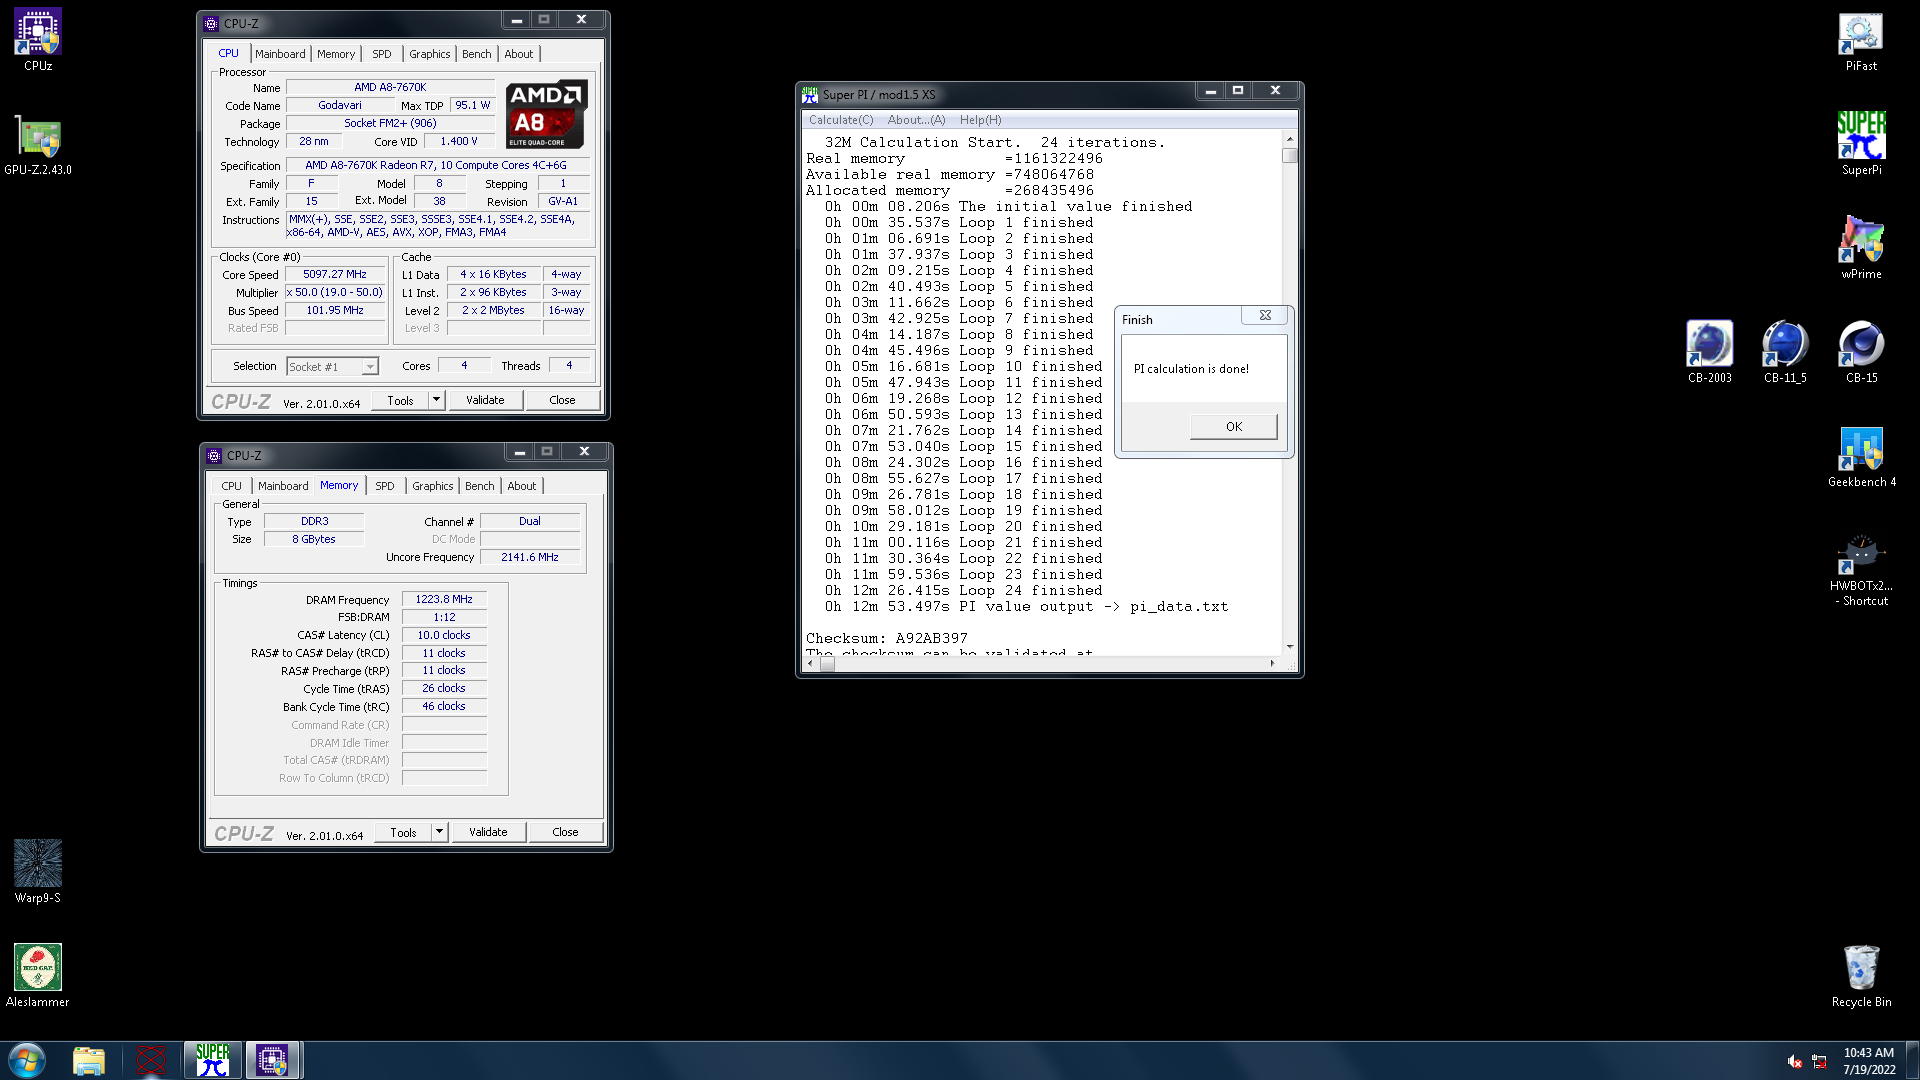
Task: Switch to CPU-Z in the taskbar
Action: pyautogui.click(x=272, y=1060)
